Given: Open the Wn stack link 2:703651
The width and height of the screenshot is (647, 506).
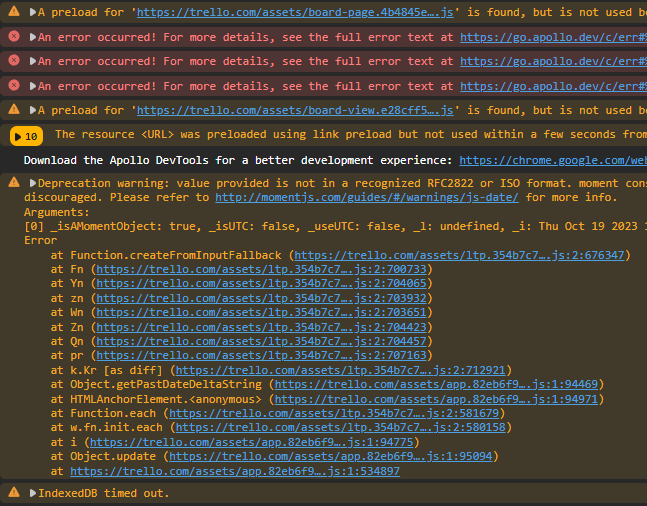Looking at the screenshot, I should 261,312.
